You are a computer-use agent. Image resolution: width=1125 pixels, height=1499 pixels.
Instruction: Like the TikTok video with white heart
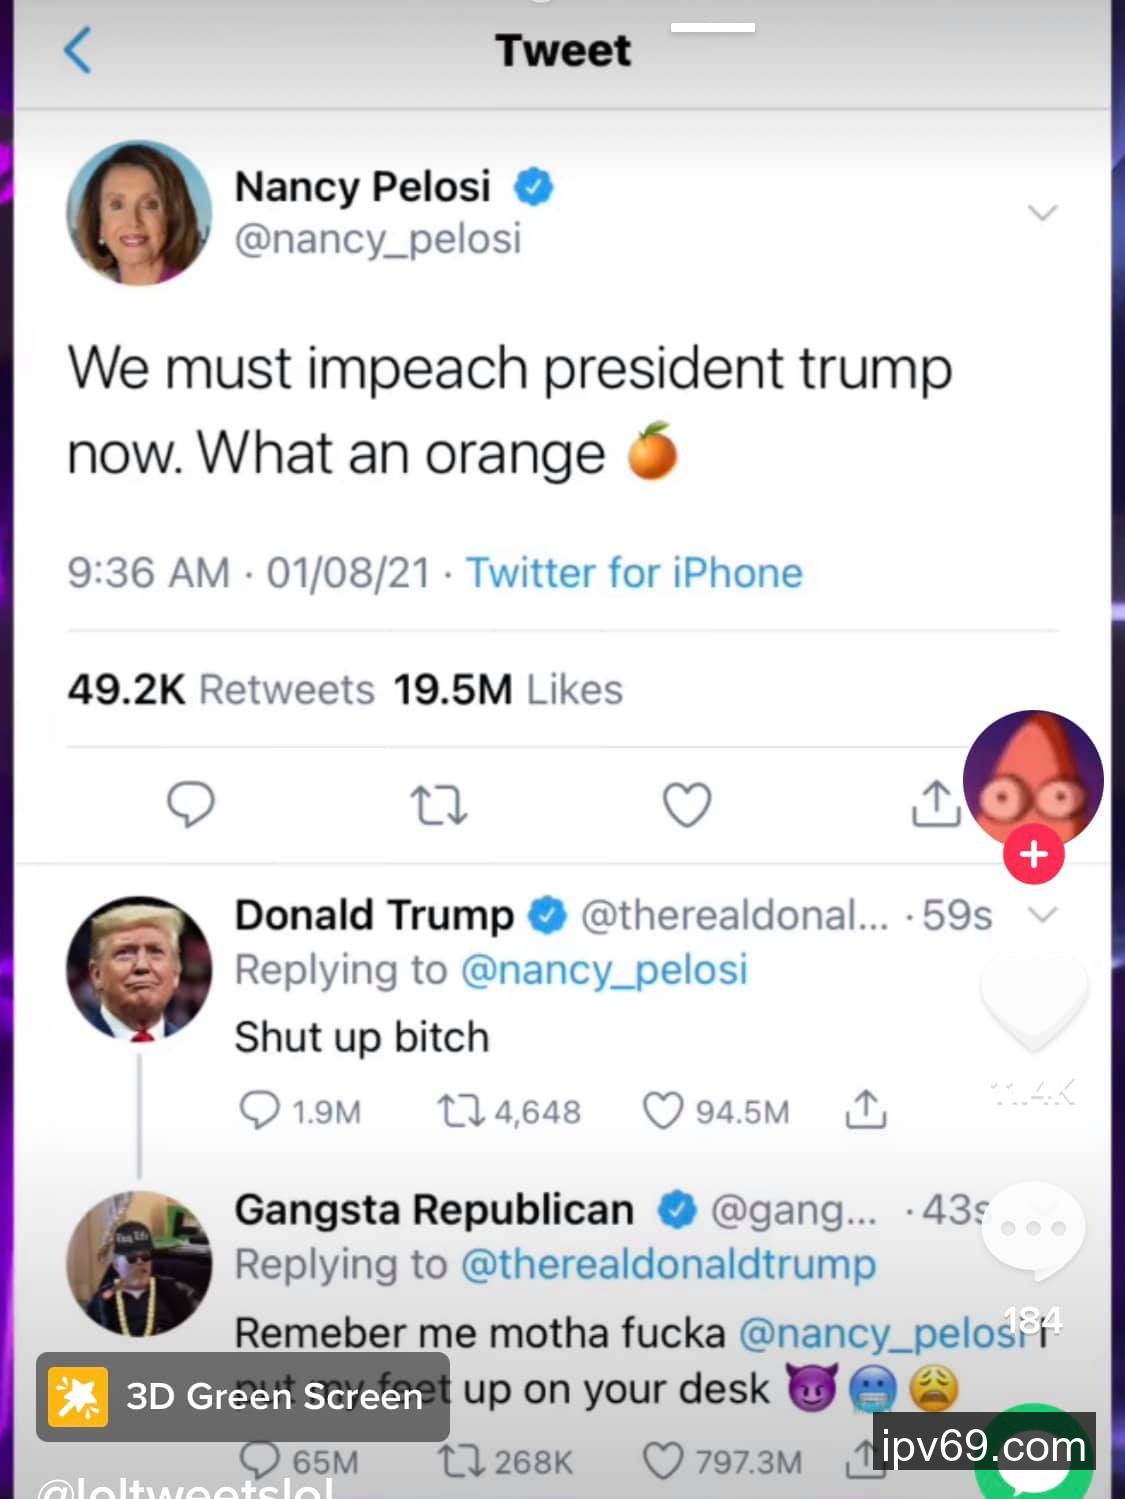[1033, 1003]
